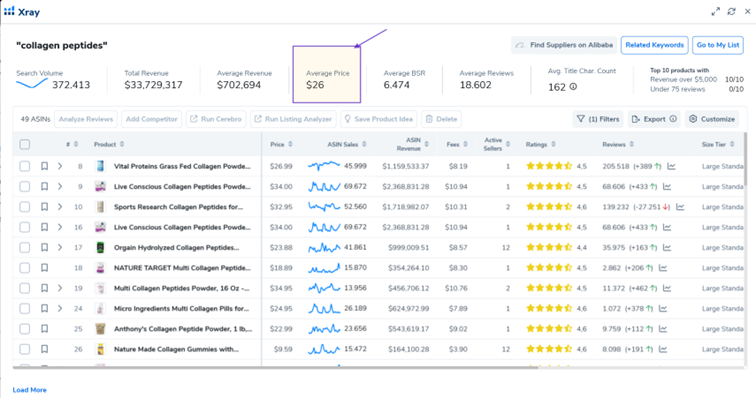Check the Sports Research Collagen Peptides row
This screenshot has height=398, width=756.
(25, 207)
